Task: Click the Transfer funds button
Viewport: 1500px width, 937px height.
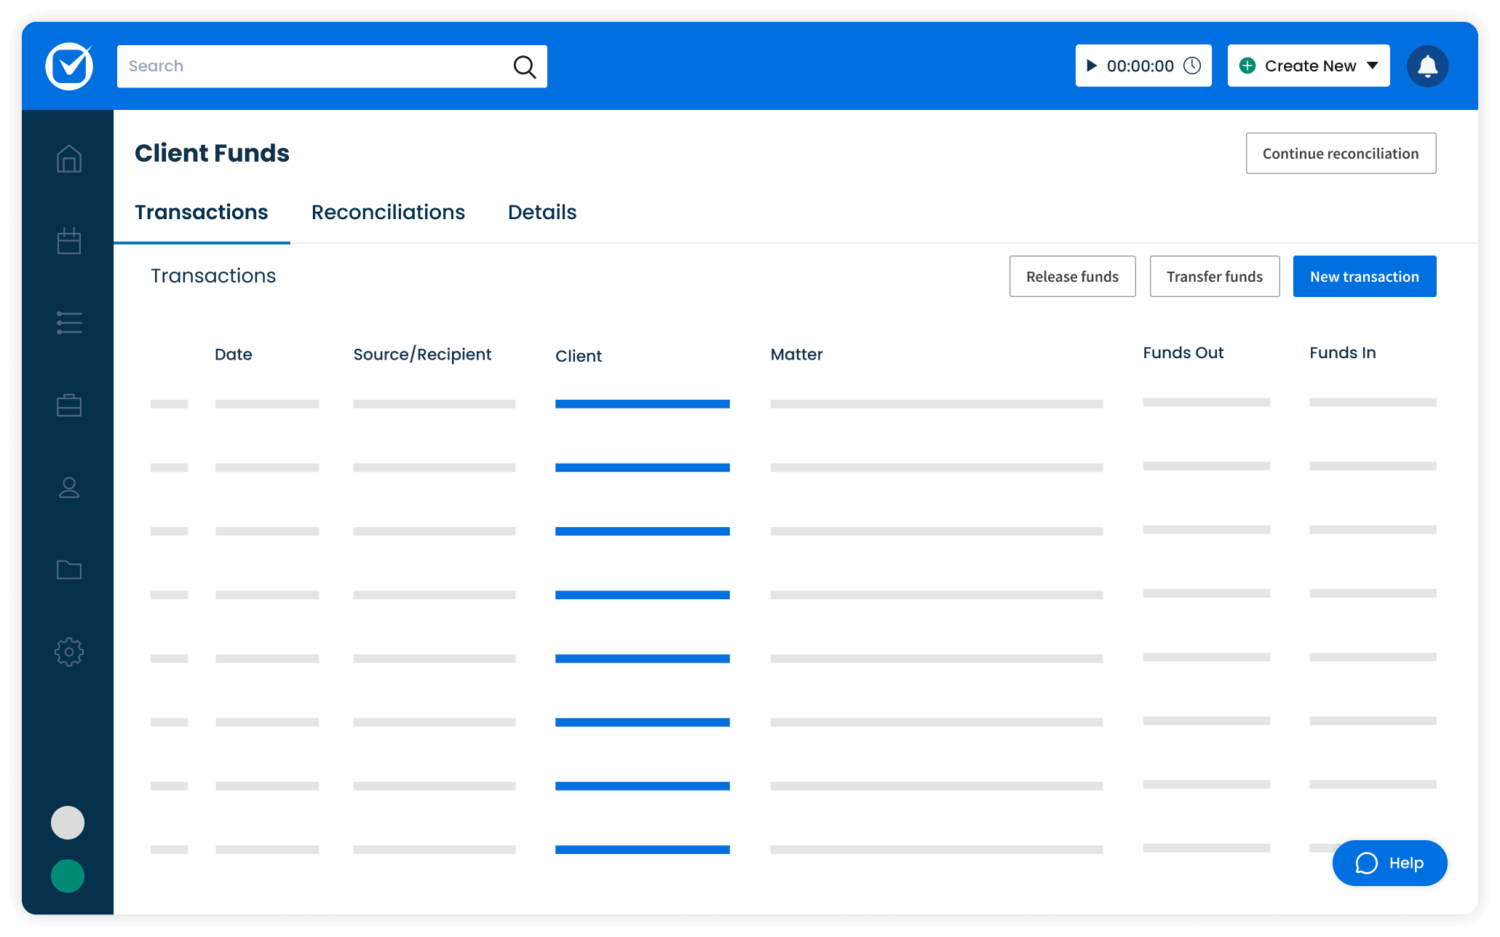Action: 1214,277
